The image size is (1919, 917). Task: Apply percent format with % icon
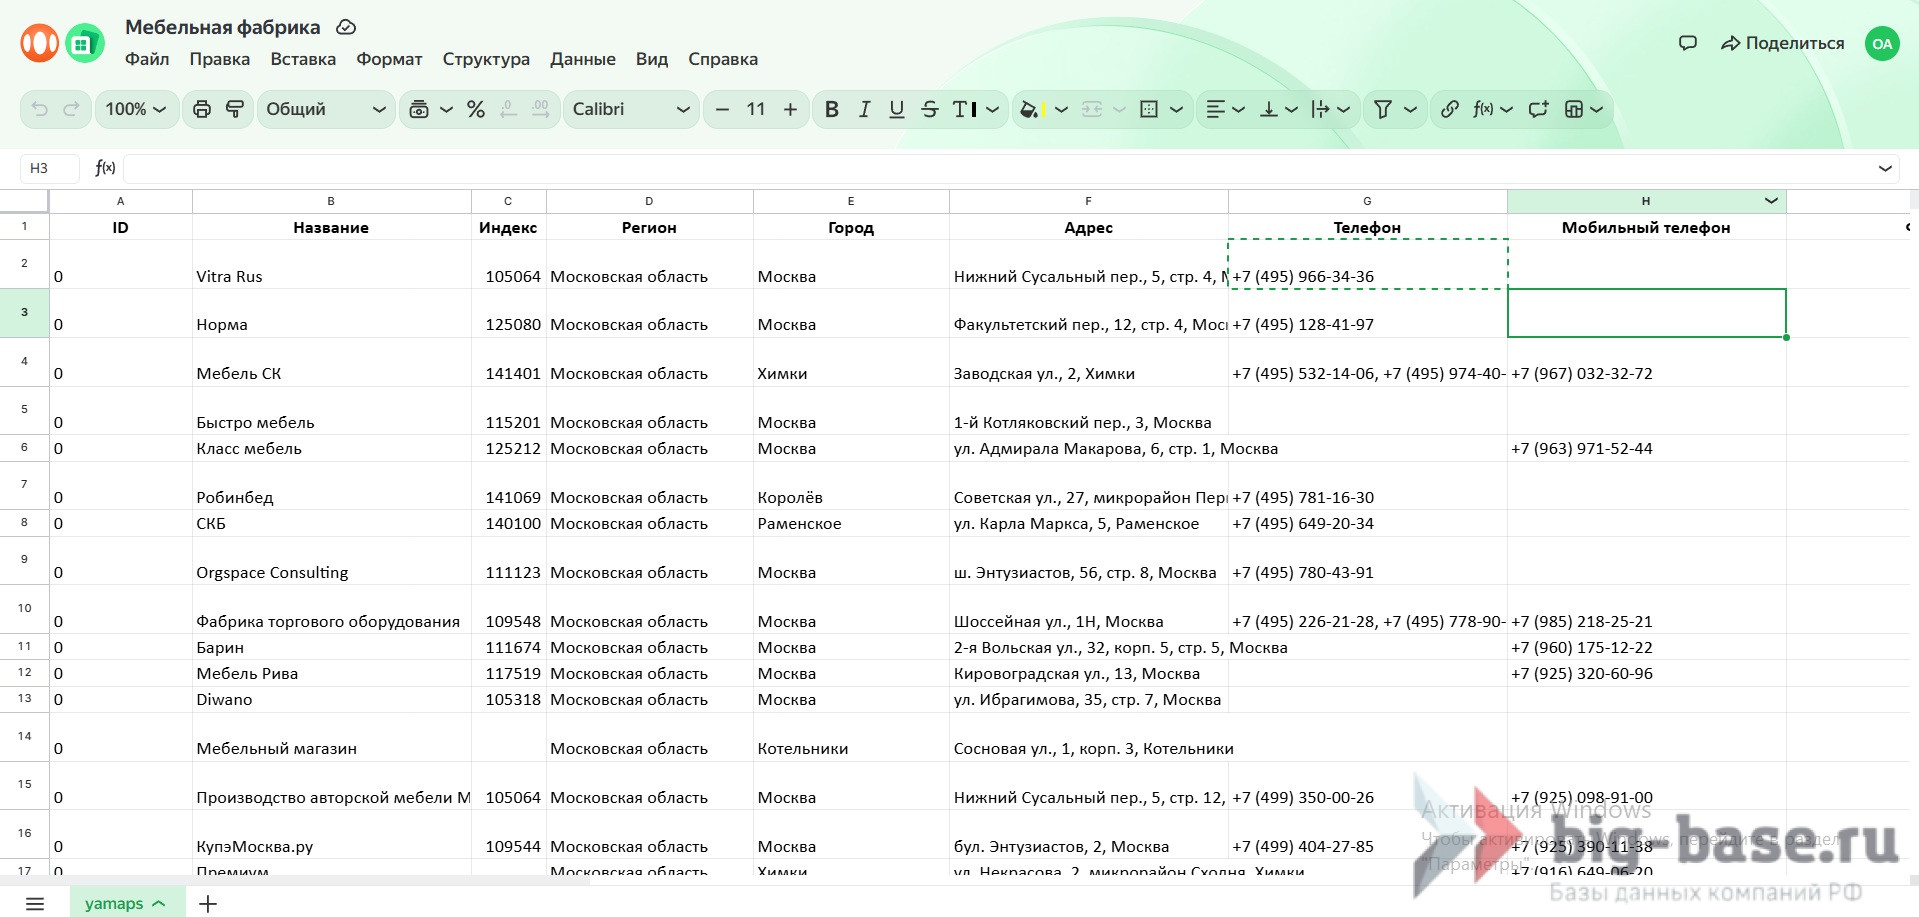476,109
